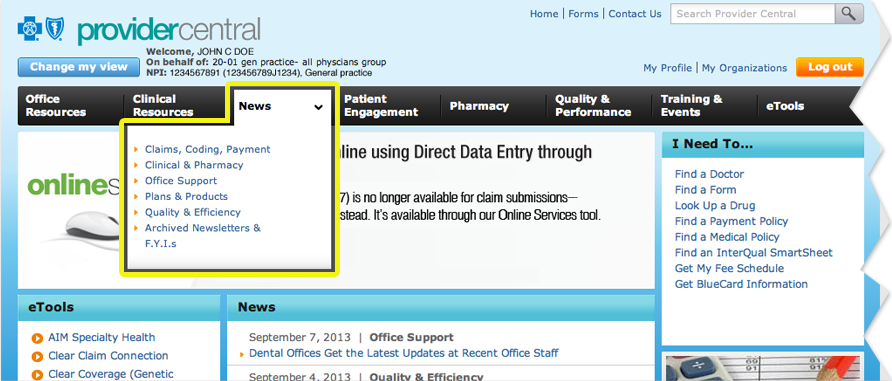Viewport: 892px width, 381px height.
Task: Open Clear Coverage eTool link
Action: pos(110,374)
